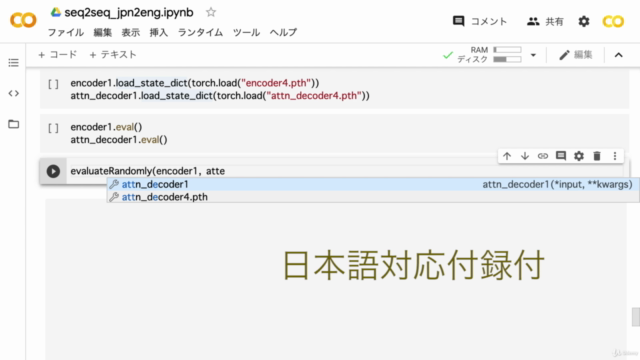Move cell up with the arrow icon
This screenshot has height=360, width=640.
tap(507, 156)
